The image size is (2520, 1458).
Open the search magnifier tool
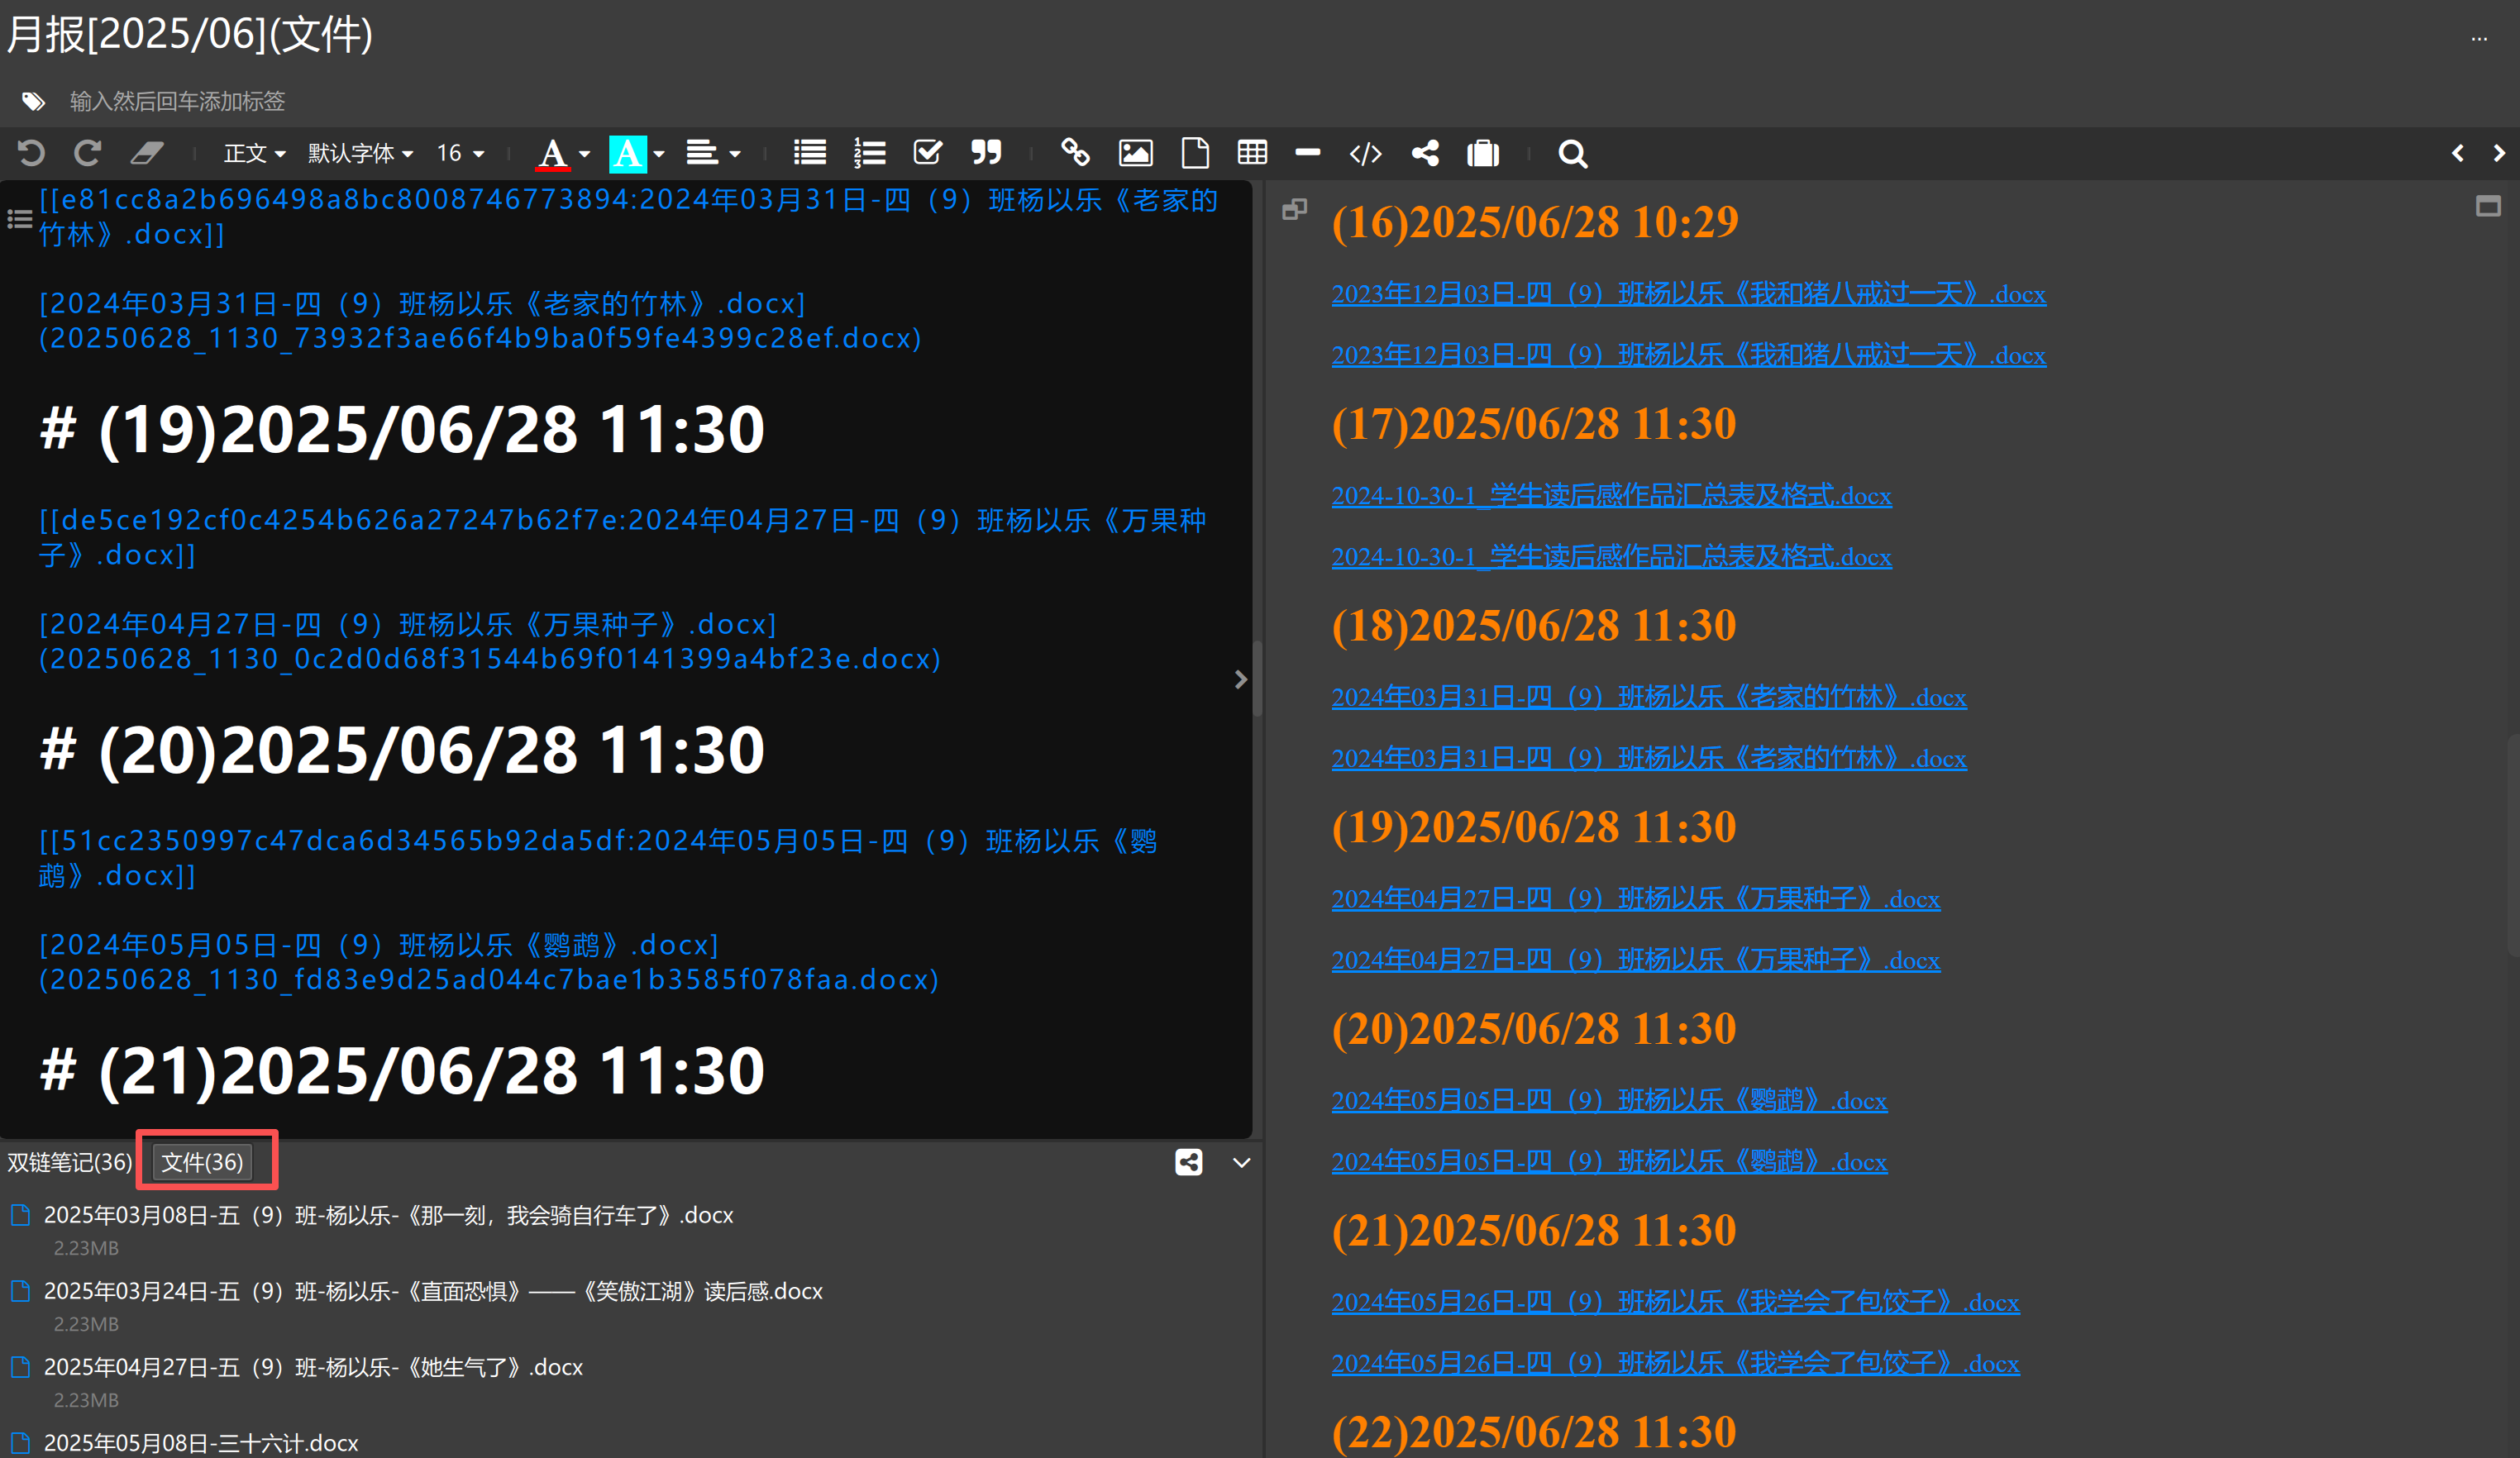(x=1572, y=154)
